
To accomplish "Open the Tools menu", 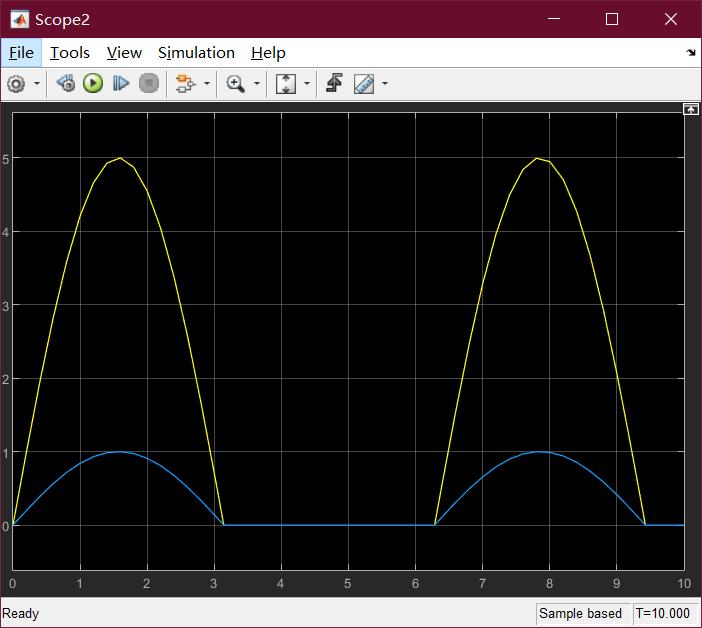I will click(70, 53).
